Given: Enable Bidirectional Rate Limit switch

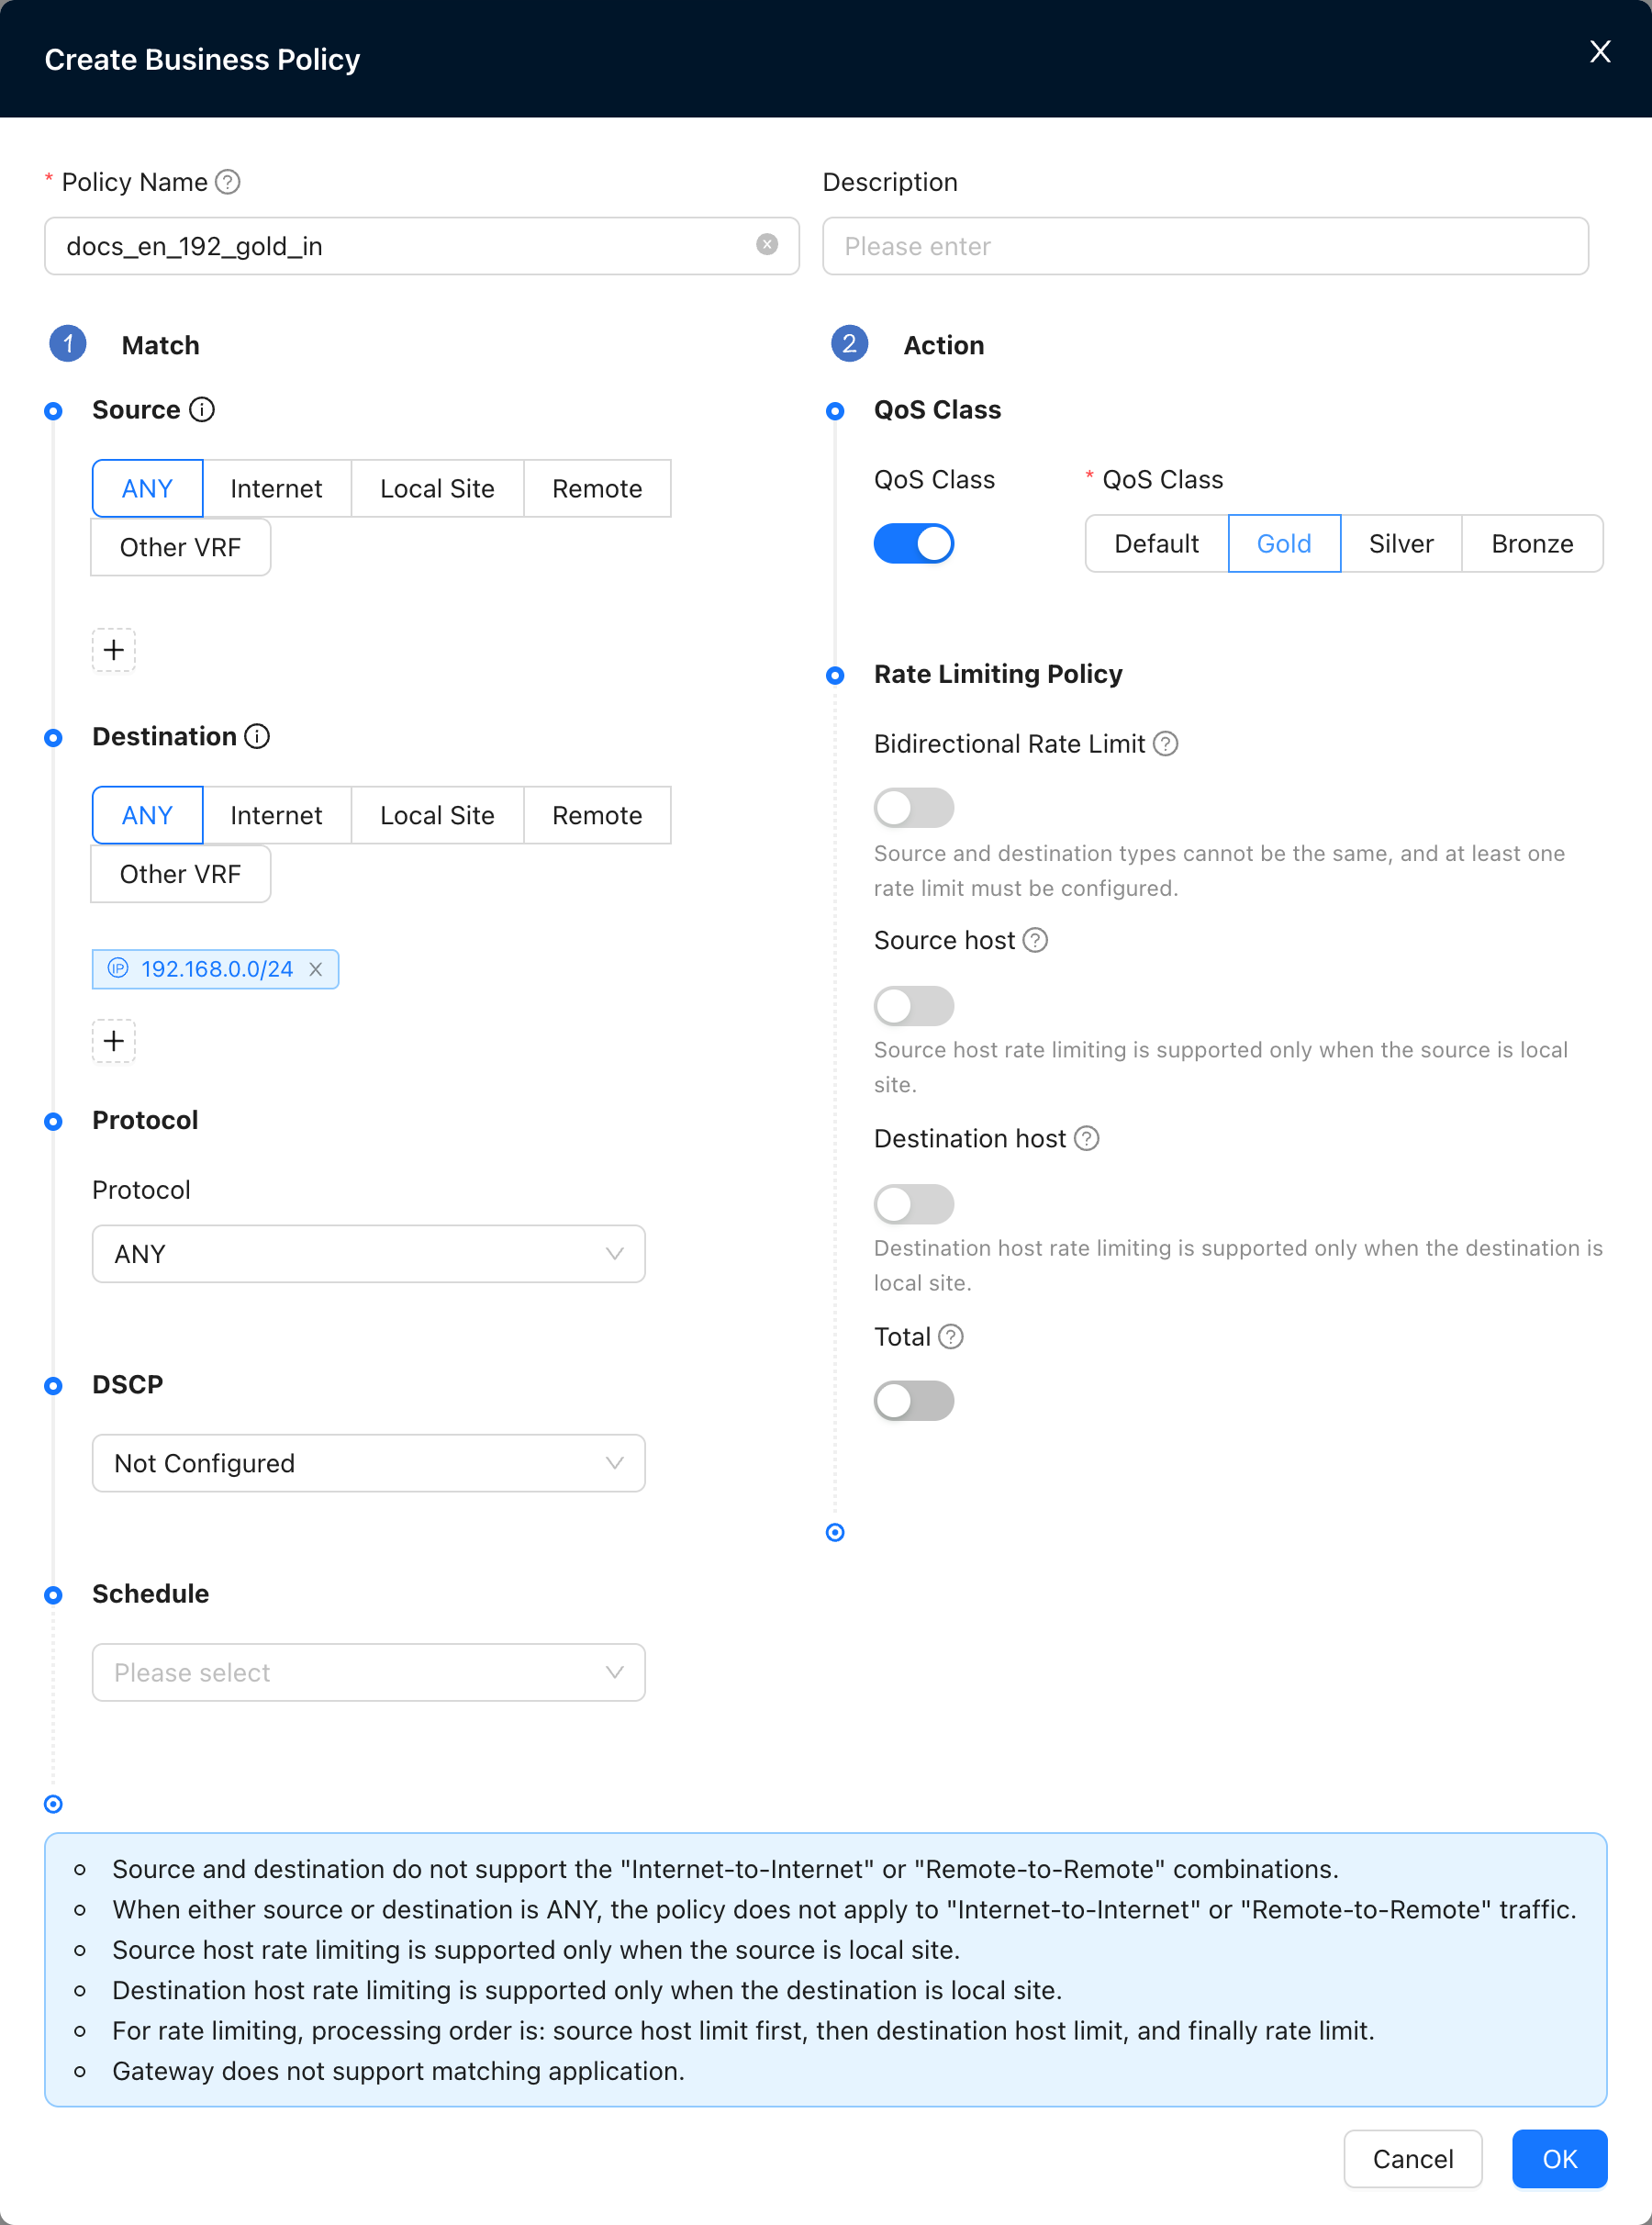Looking at the screenshot, I should (x=914, y=808).
